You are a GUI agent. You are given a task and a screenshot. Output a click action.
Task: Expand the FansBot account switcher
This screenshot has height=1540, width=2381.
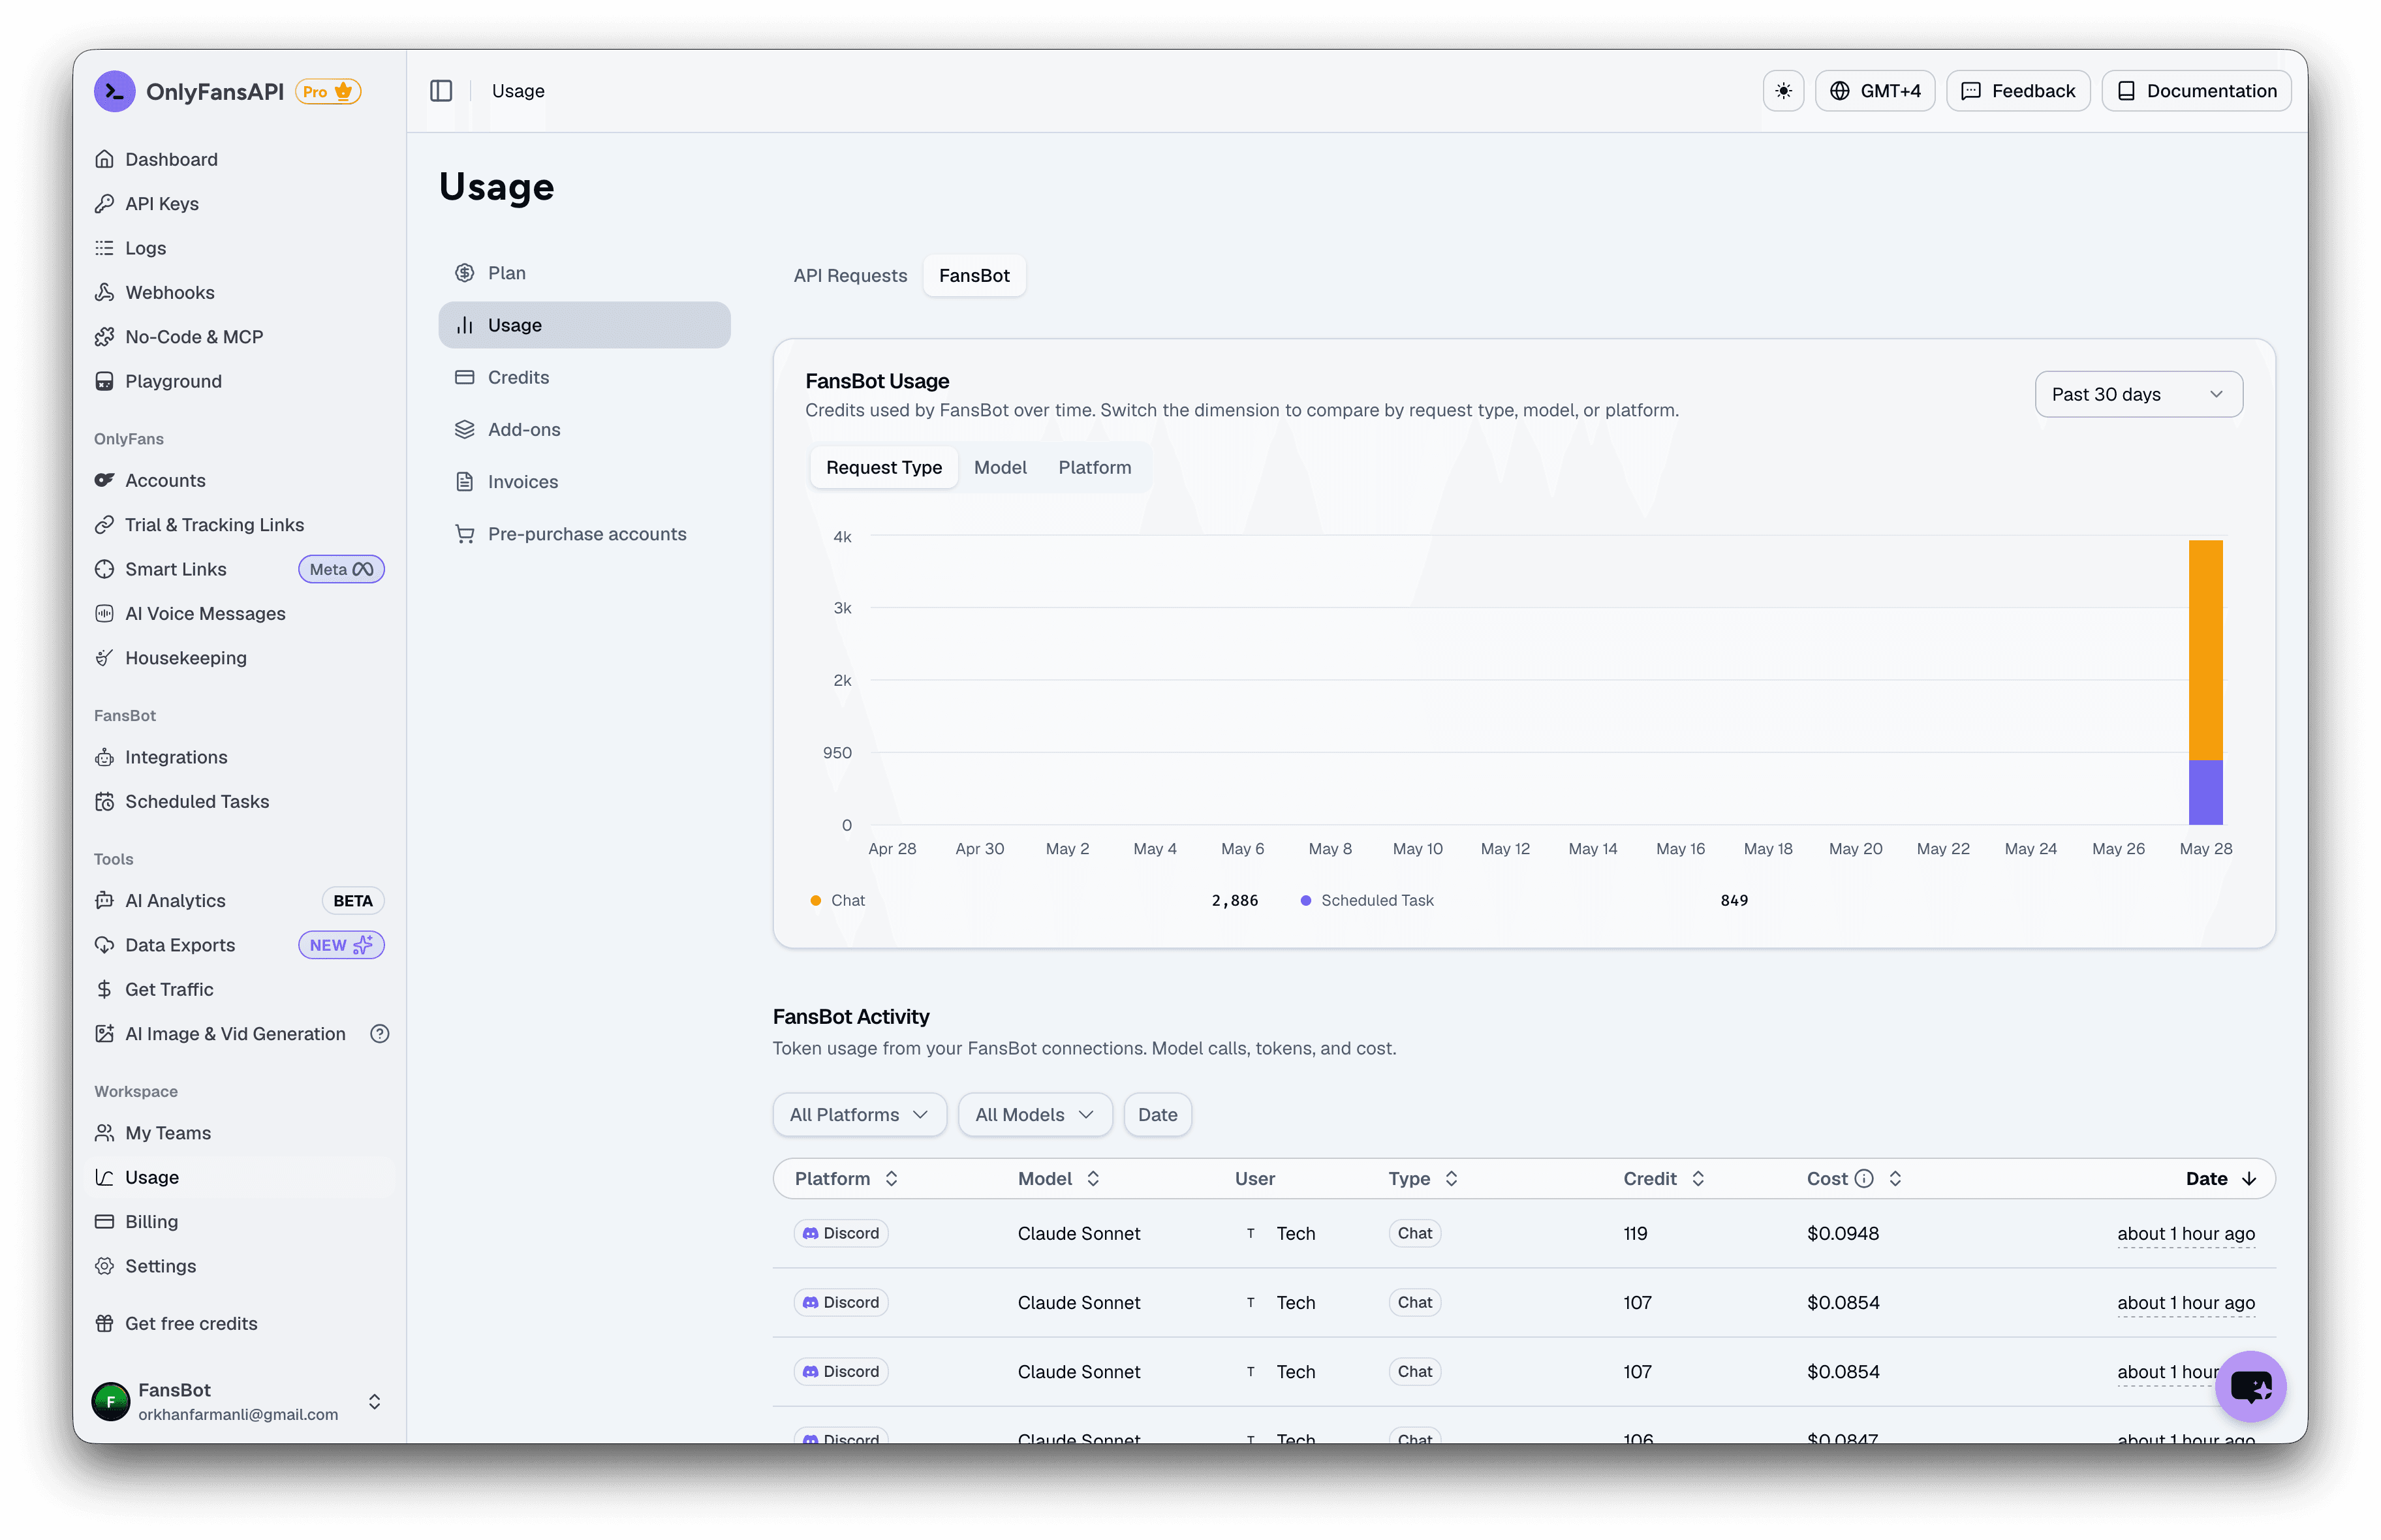pyautogui.click(x=374, y=1401)
